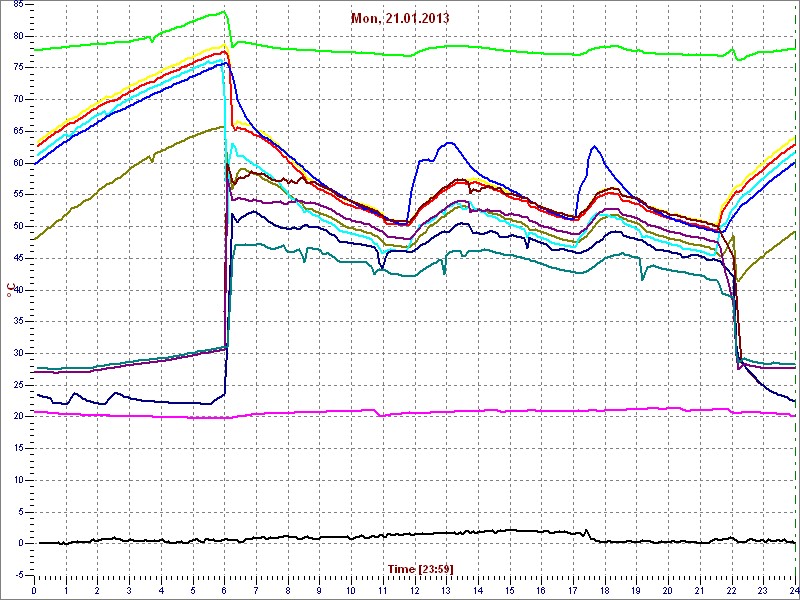Viewport: 800px width, 600px height.
Task: Select the 25 label on temperature axis
Action: click(18, 385)
